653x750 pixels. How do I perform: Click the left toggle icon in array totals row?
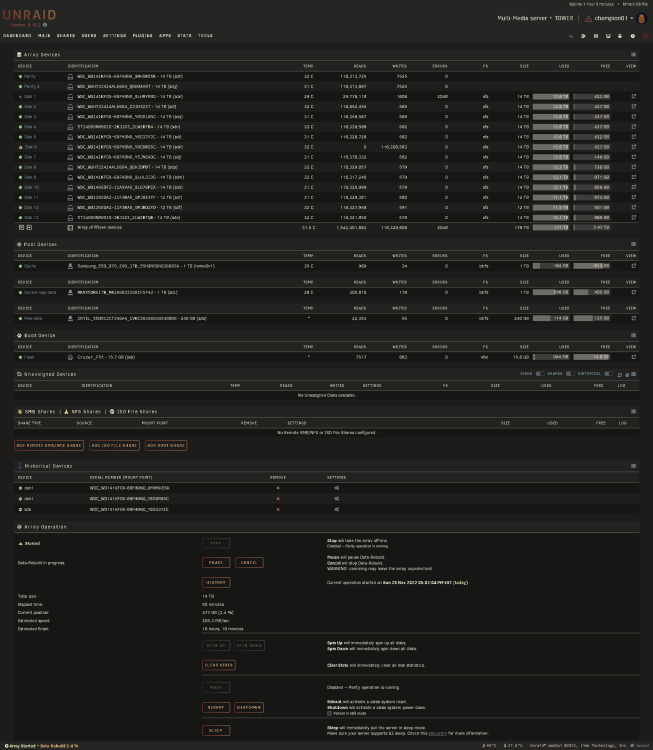(22, 227)
